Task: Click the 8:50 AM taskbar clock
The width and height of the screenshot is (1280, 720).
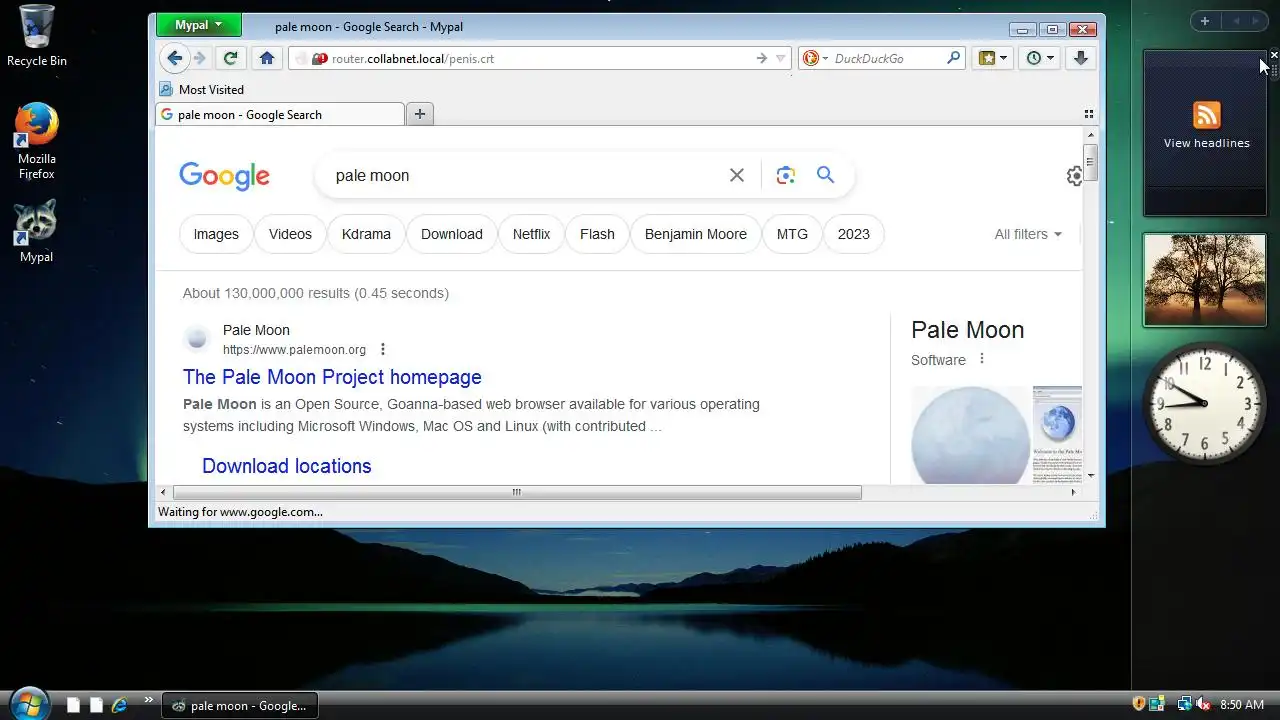Action: [x=1242, y=705]
